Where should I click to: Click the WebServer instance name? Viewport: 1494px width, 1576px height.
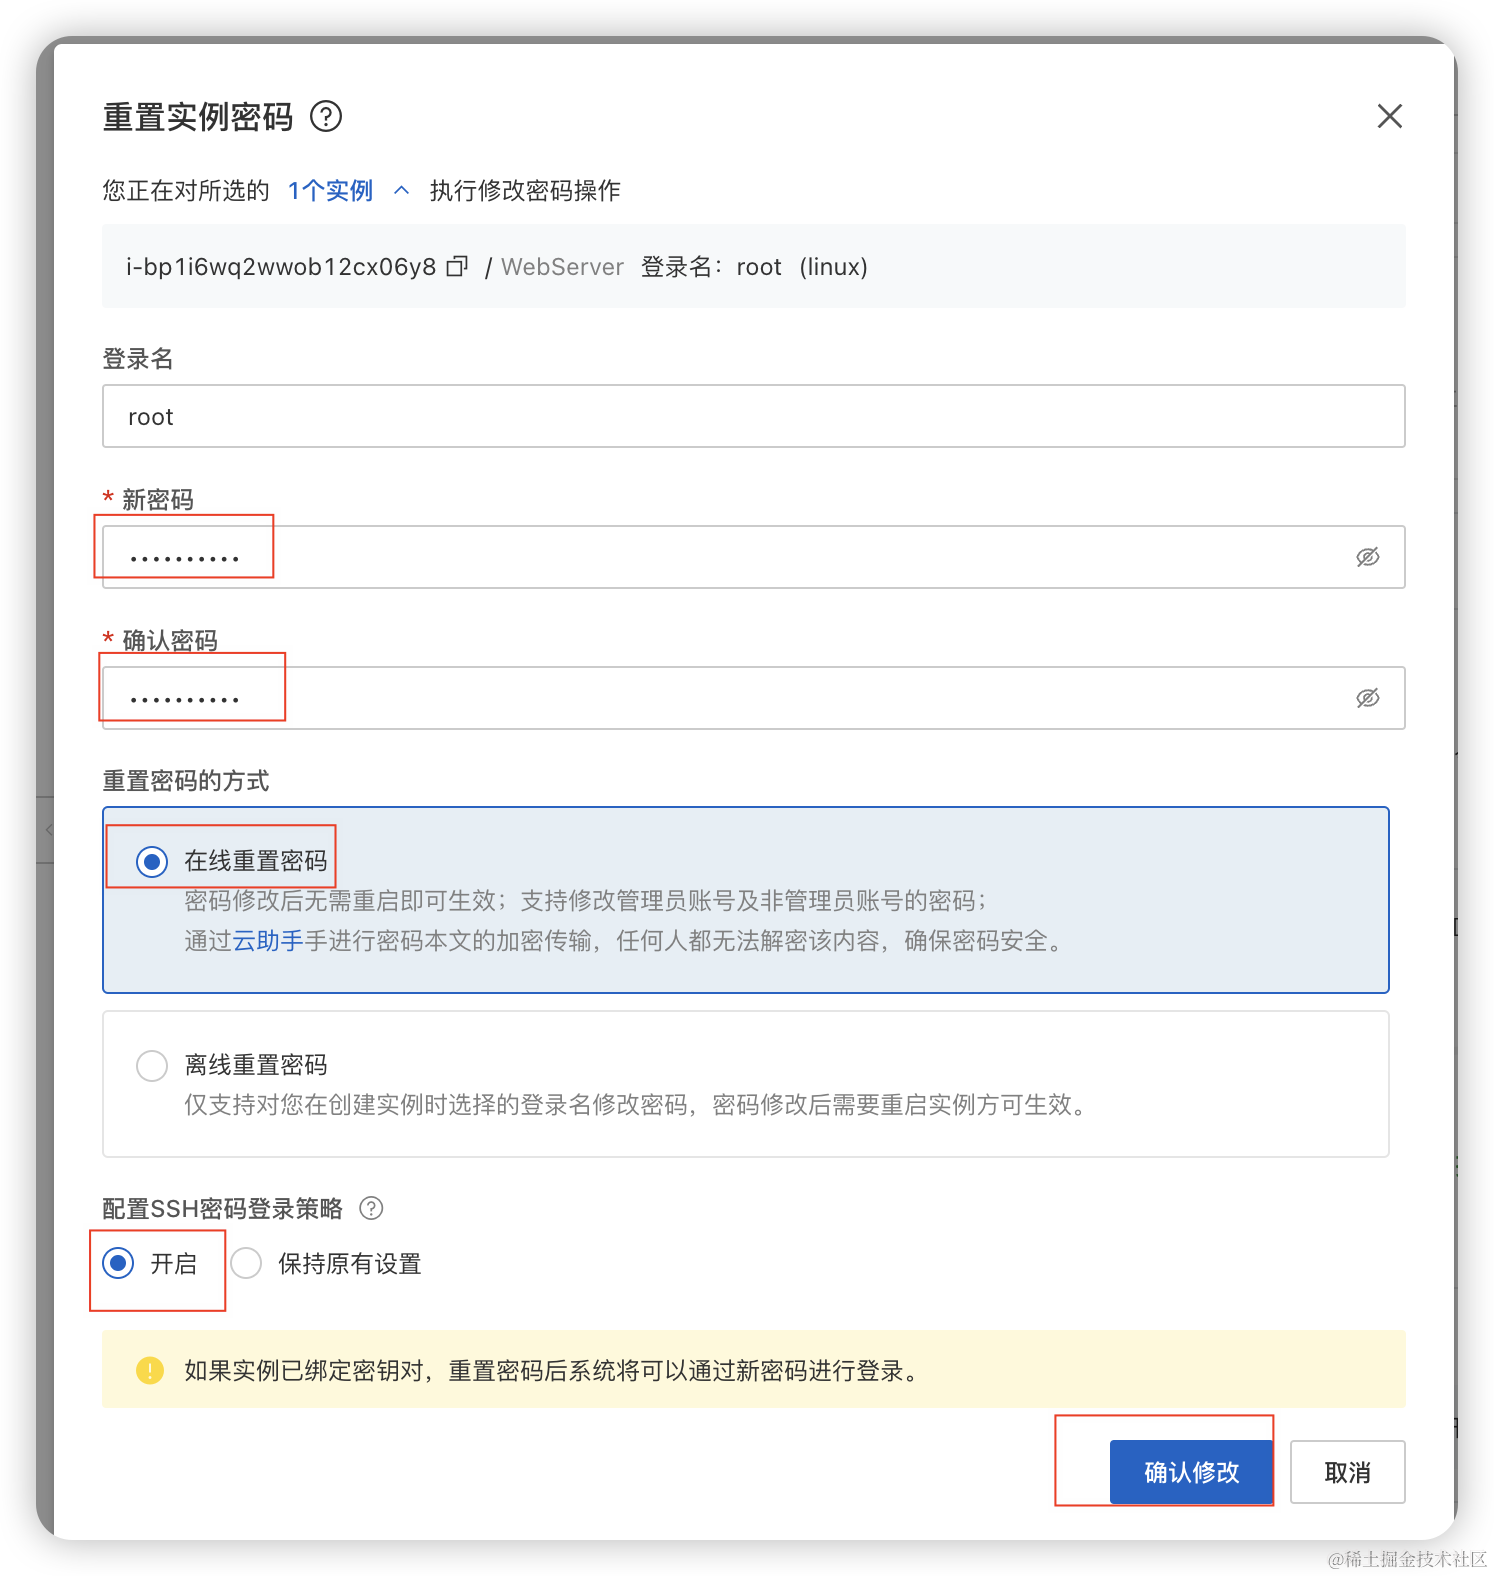point(562,267)
